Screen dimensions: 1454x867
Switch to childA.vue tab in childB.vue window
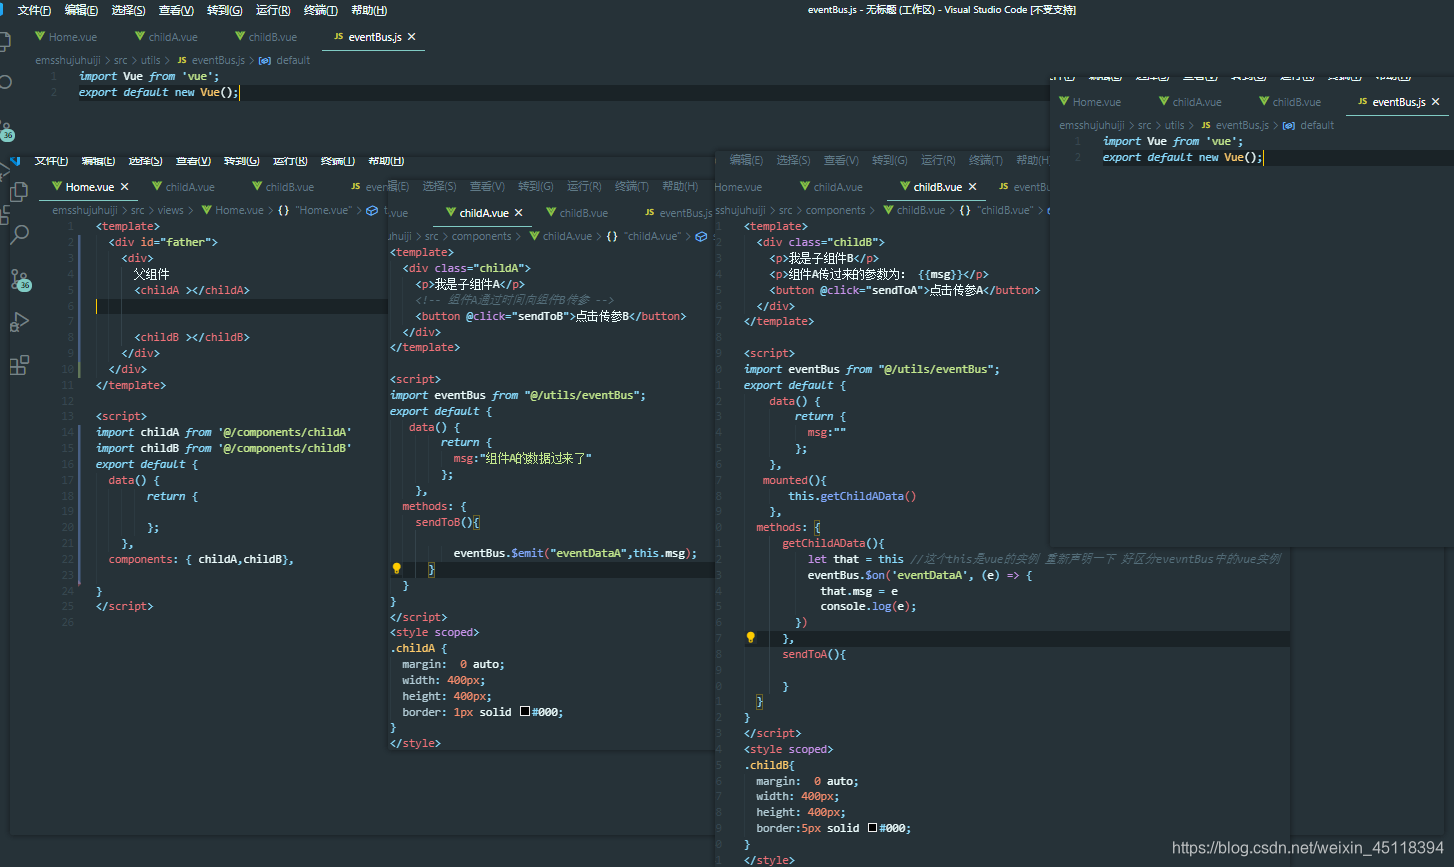837,187
